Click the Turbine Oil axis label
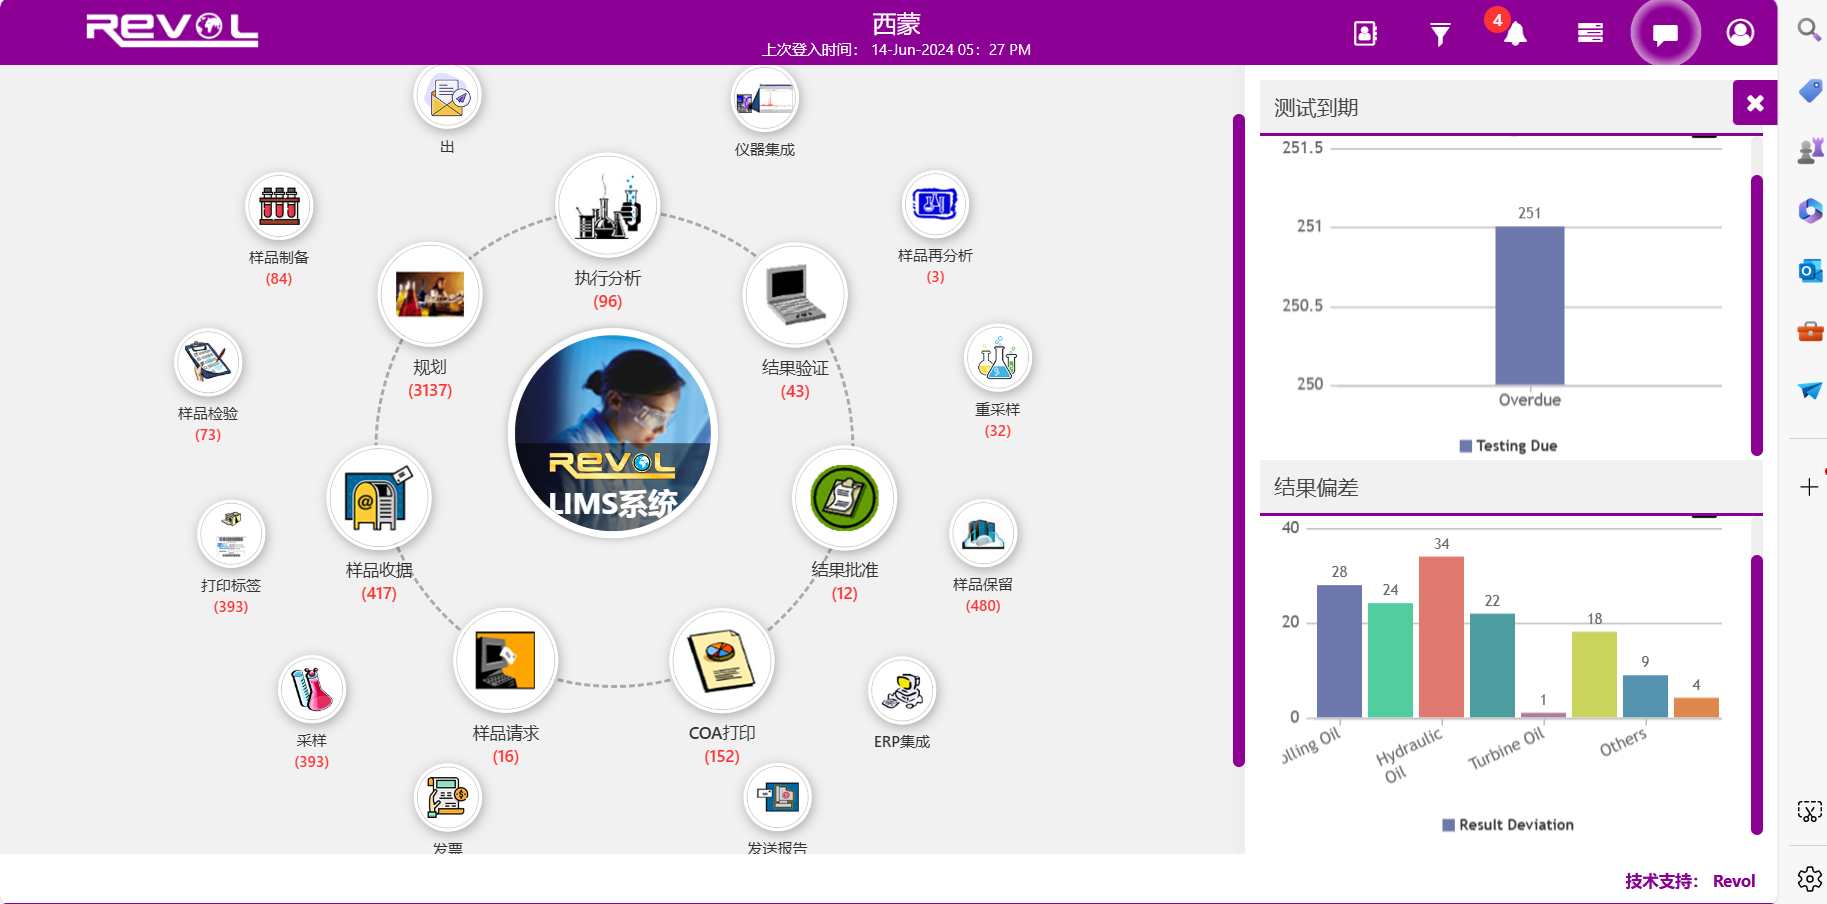 click(x=1506, y=748)
